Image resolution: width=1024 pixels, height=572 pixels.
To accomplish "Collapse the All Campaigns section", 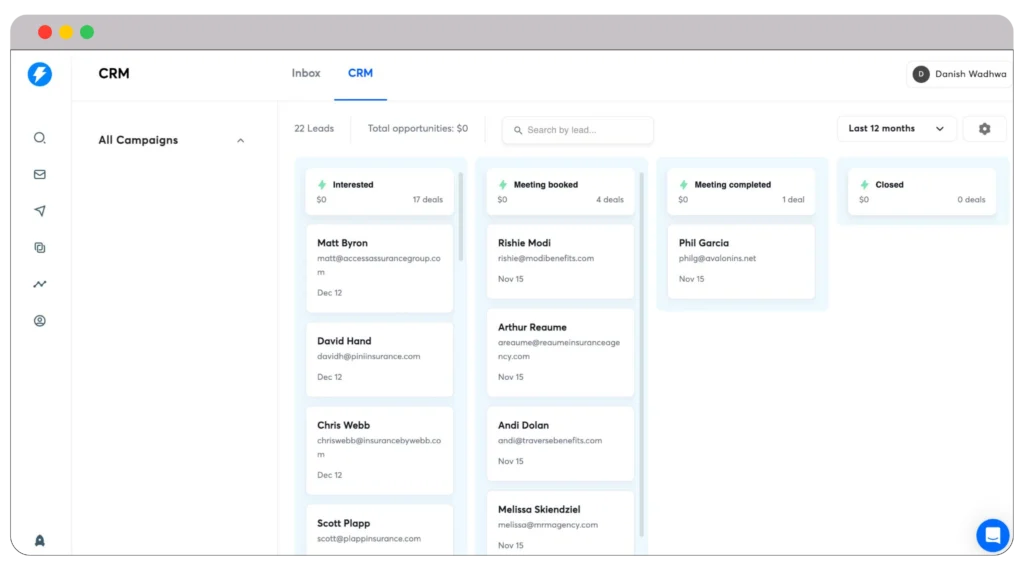I will [240, 141].
